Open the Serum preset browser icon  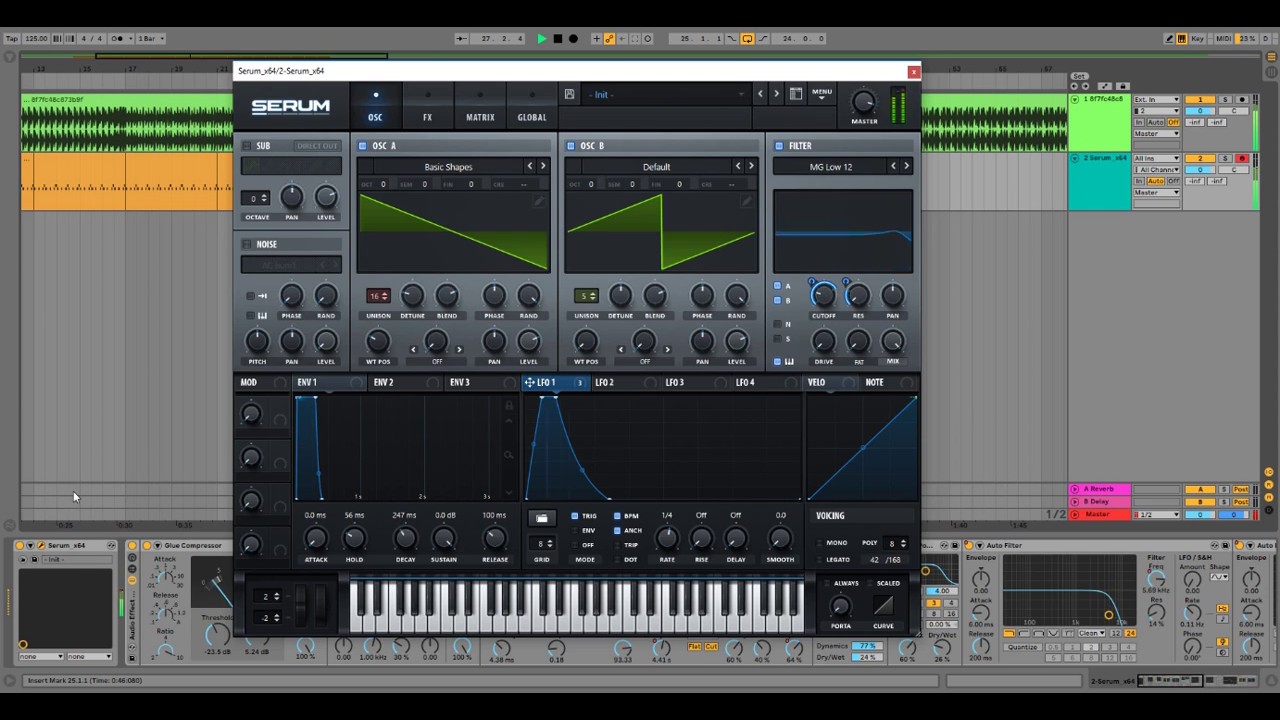[x=796, y=94]
